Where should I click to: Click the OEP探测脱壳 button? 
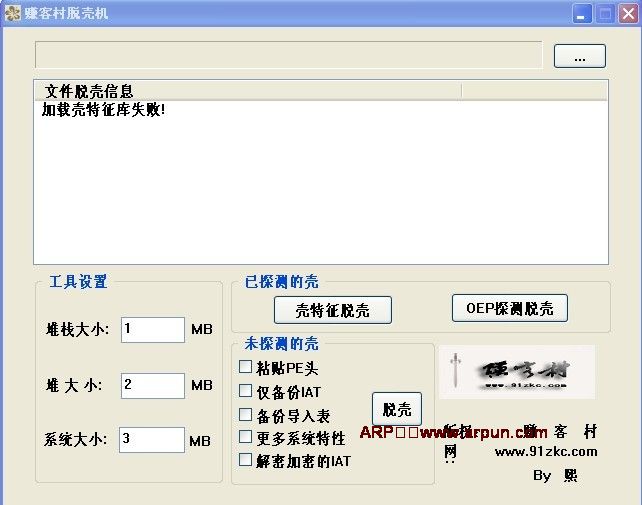click(510, 308)
